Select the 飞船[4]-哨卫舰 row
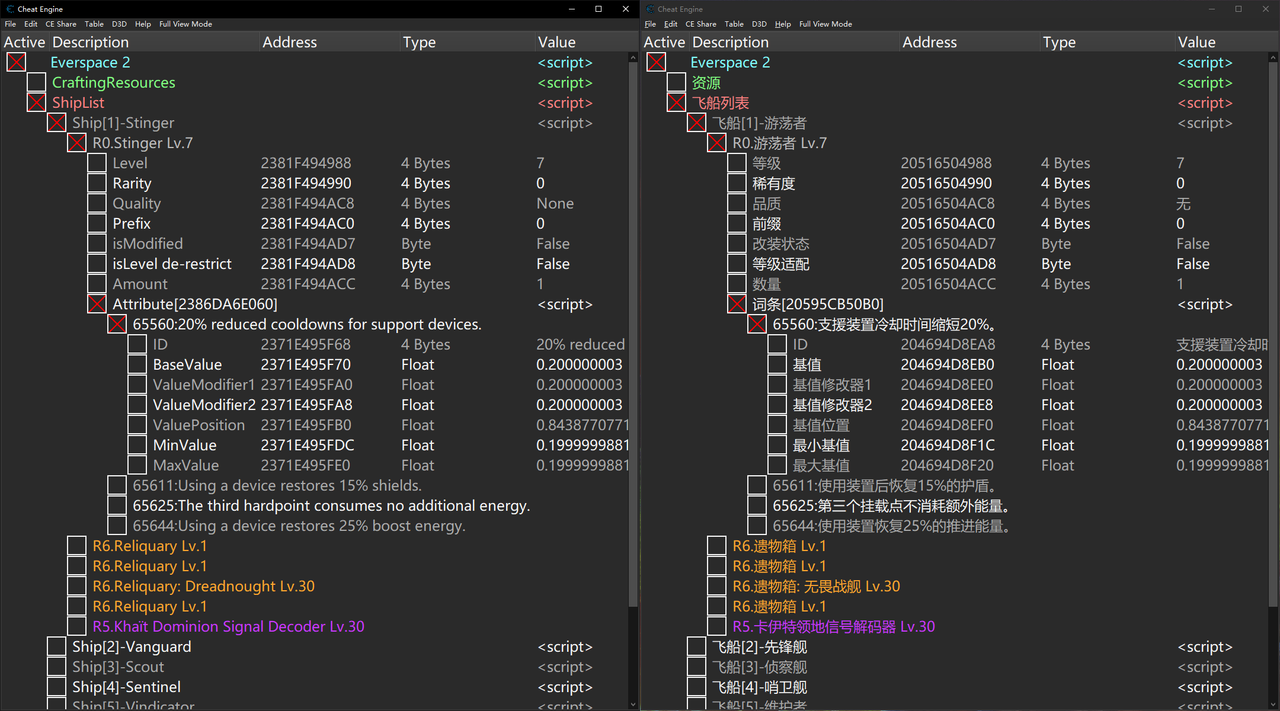The image size is (1280, 711). (759, 687)
